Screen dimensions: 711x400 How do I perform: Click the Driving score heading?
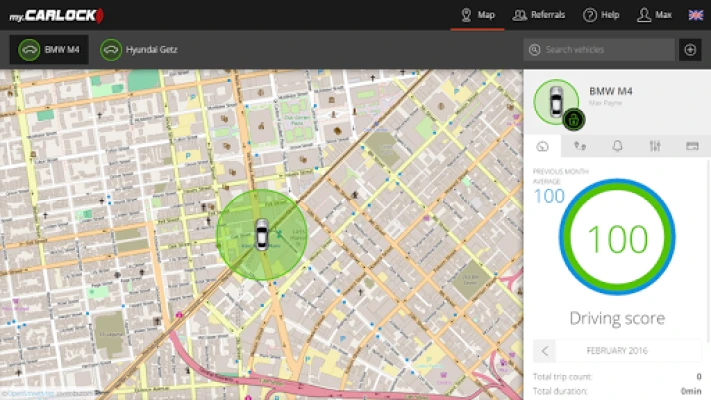click(x=617, y=318)
